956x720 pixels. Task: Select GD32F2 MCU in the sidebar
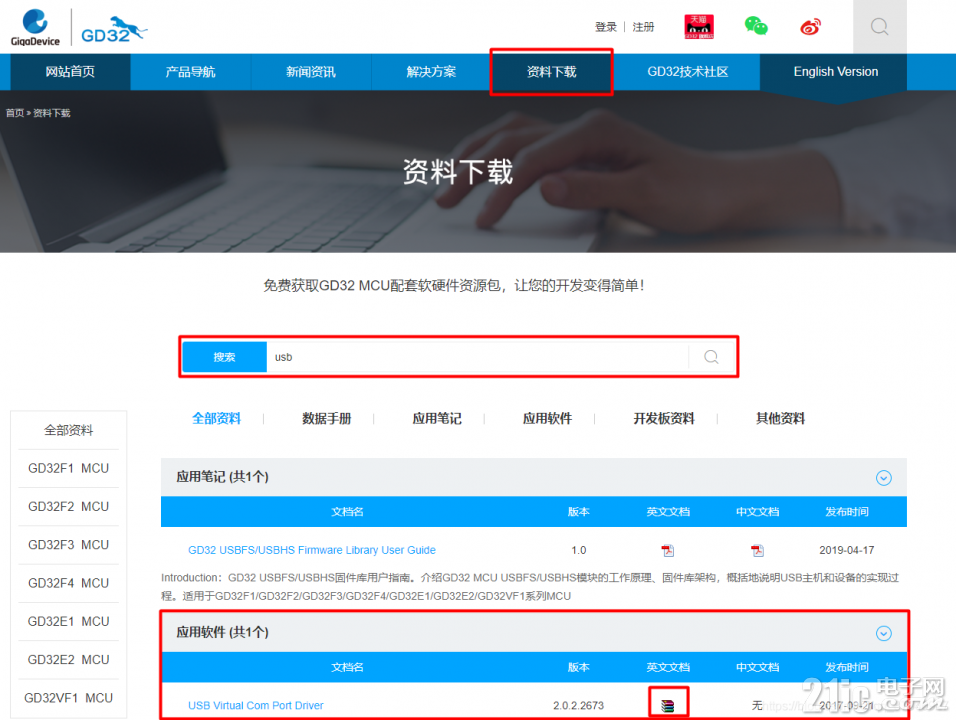(68, 507)
